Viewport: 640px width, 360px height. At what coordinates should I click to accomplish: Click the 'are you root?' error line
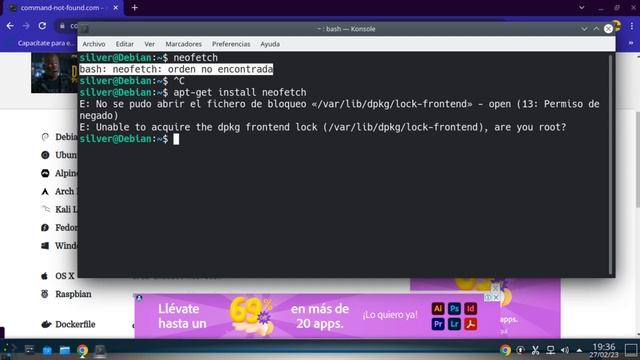[x=322, y=127]
